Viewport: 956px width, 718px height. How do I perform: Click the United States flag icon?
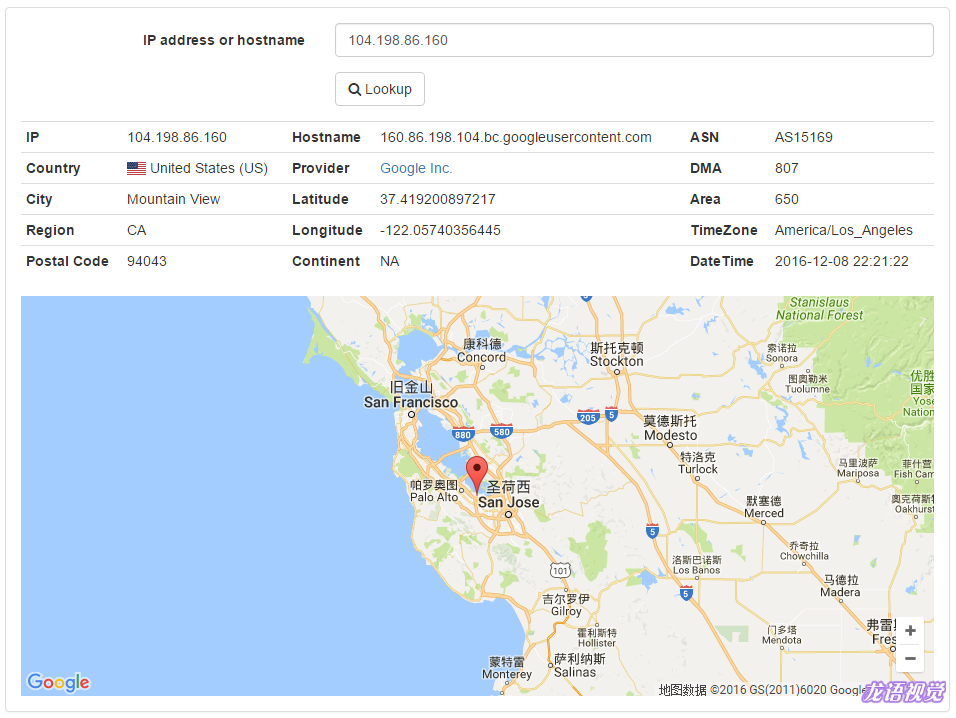pyautogui.click(x=136, y=168)
